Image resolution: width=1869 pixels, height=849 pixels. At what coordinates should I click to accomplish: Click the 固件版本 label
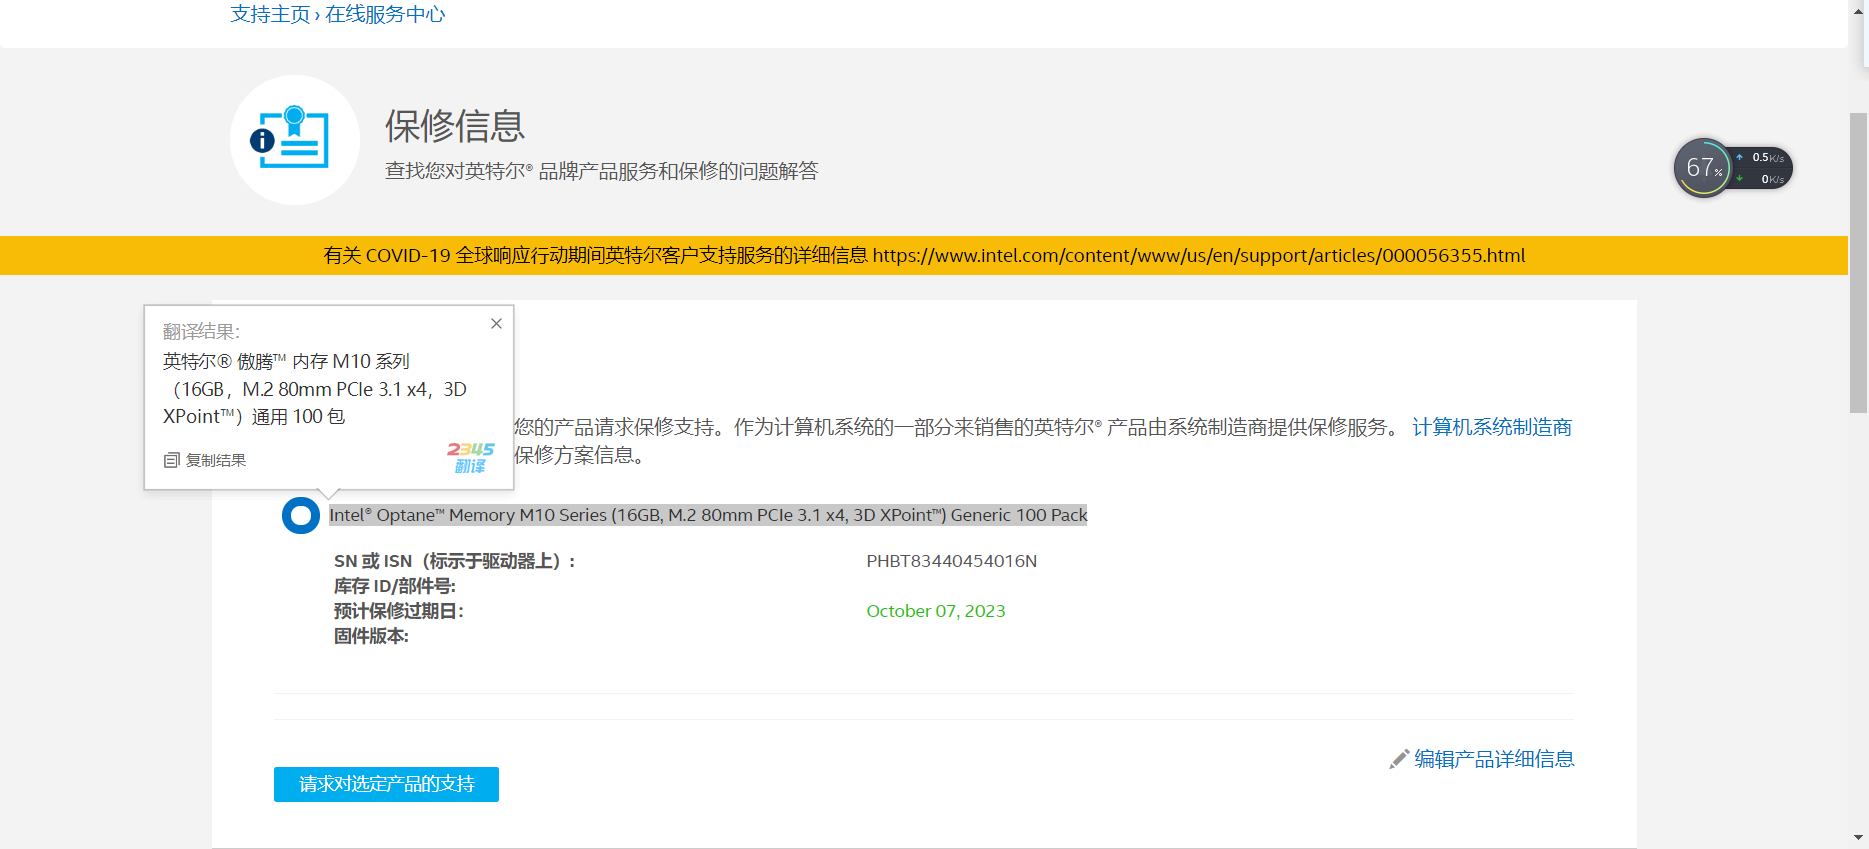tap(371, 636)
